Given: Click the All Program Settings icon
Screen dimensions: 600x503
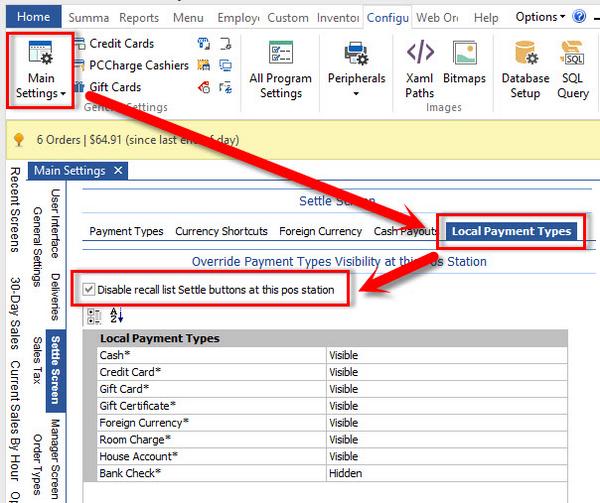Looking at the screenshot, I should tap(281, 70).
